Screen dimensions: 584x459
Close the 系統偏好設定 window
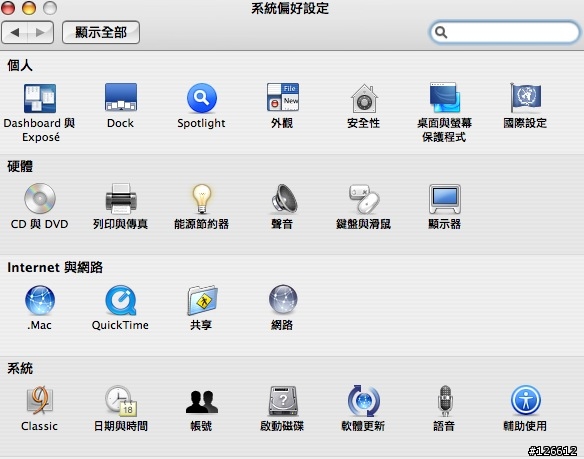click(8, 8)
